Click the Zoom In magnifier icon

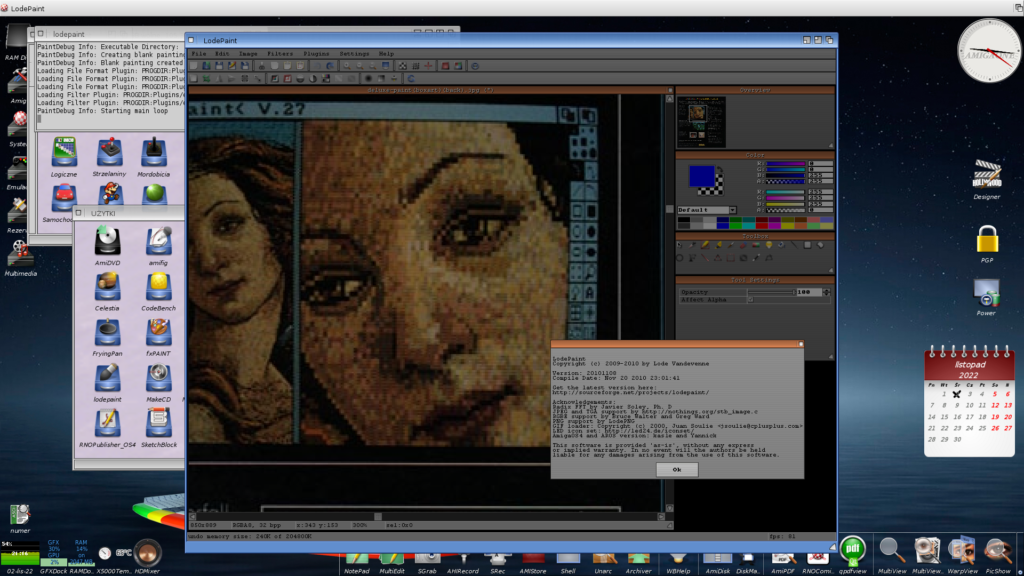pos(347,66)
